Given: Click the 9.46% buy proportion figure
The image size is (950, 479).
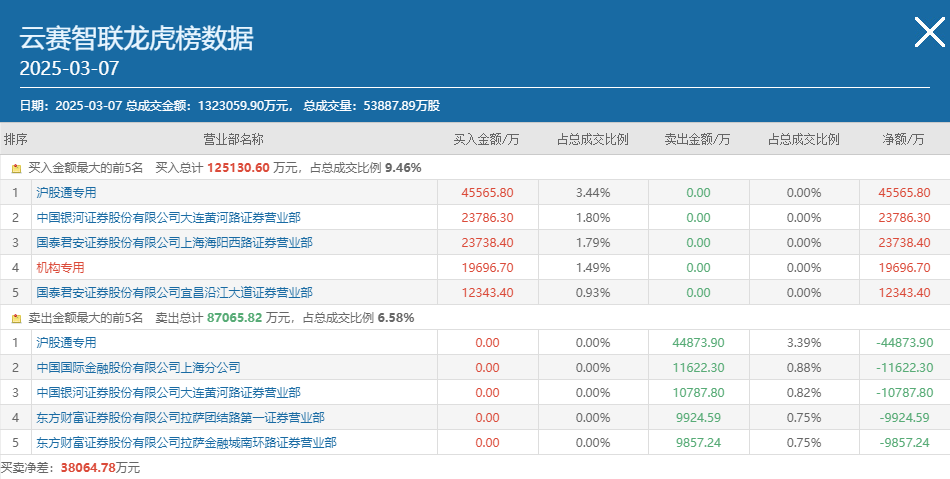Looking at the screenshot, I should tap(403, 168).
